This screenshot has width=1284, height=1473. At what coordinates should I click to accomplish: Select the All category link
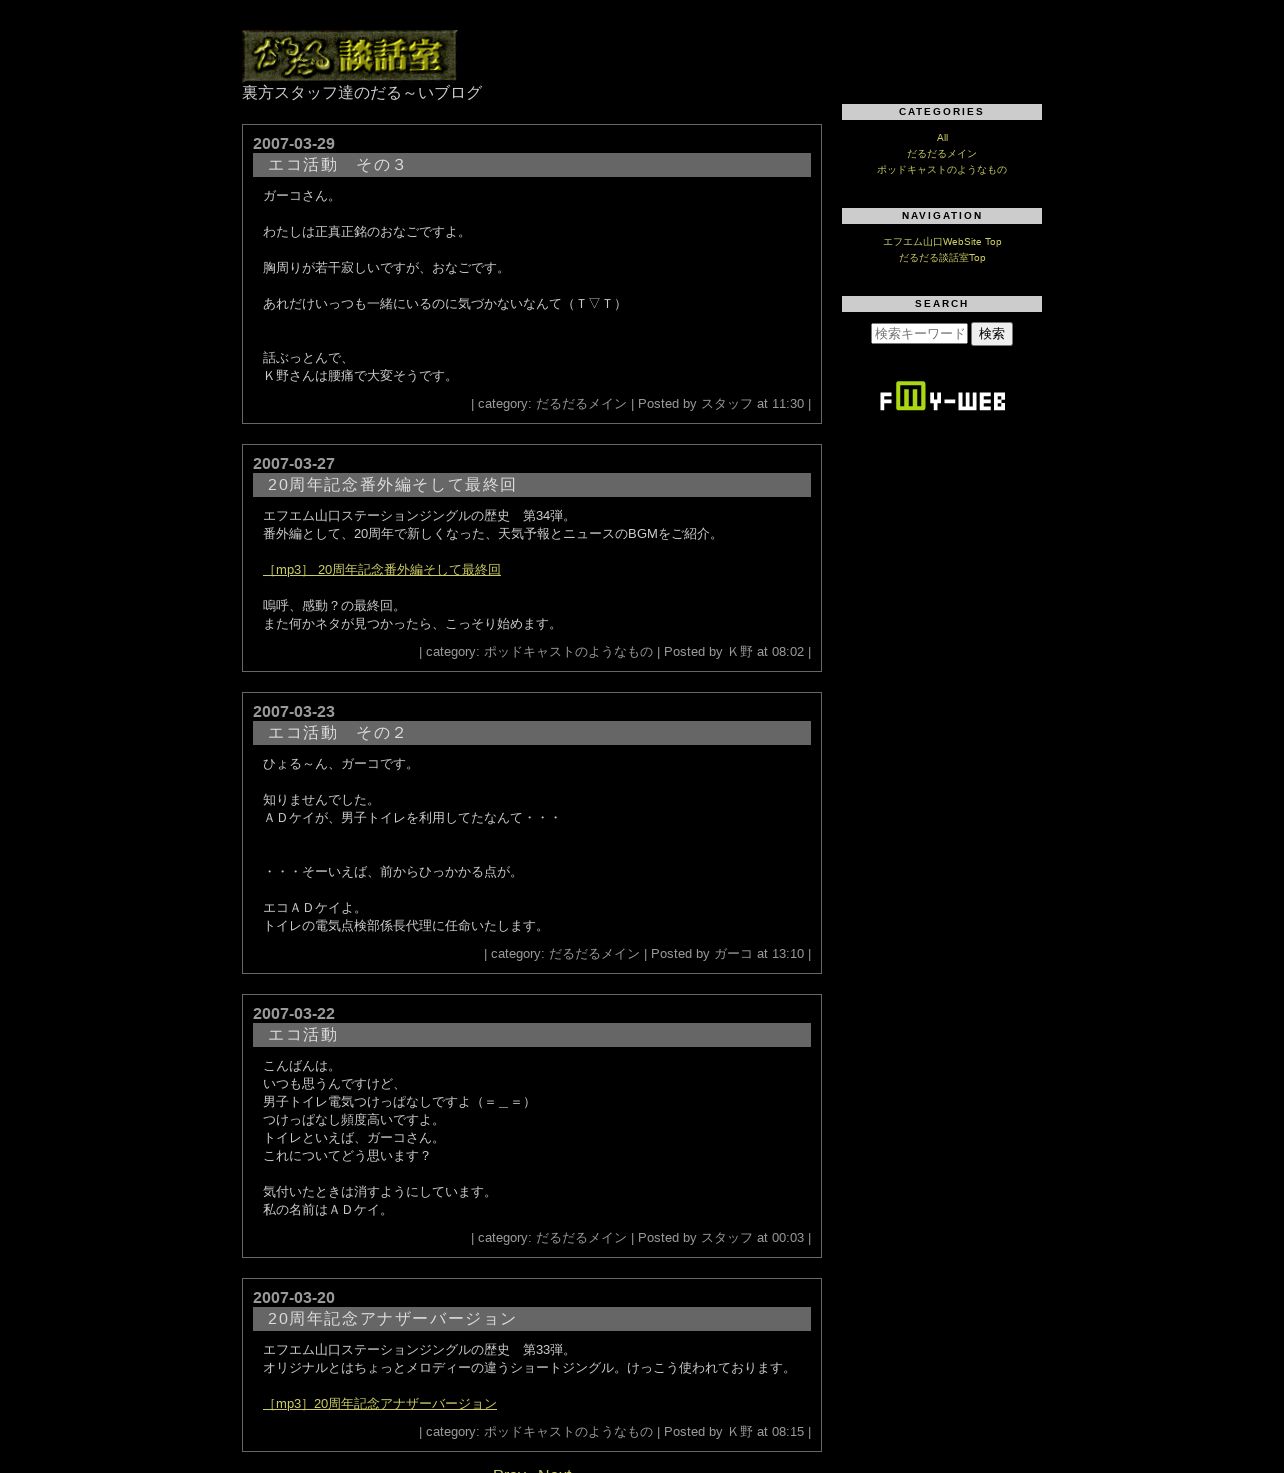tap(942, 138)
